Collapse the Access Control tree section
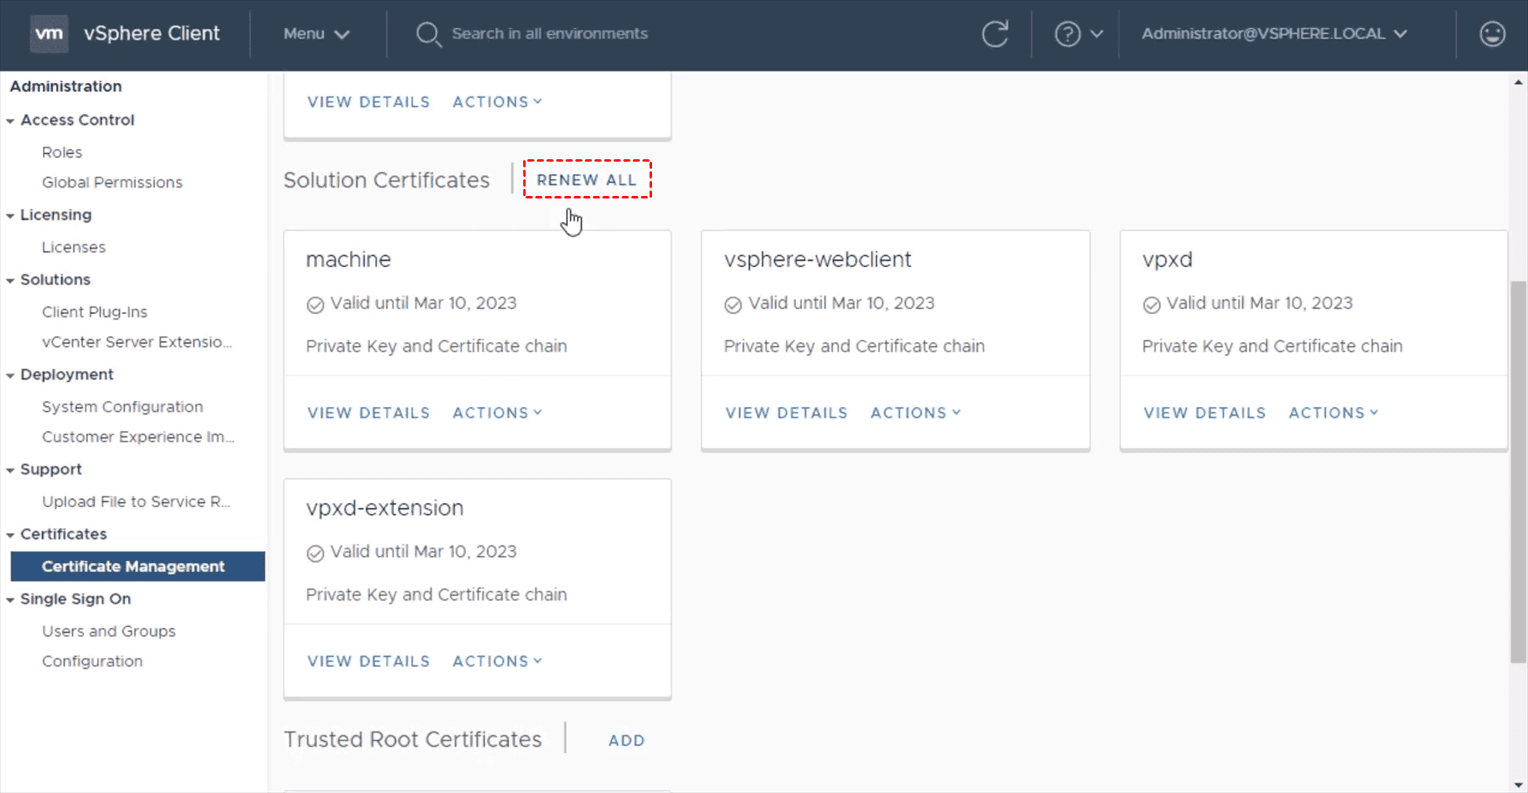Viewport: 1528px width, 793px height. [11, 121]
